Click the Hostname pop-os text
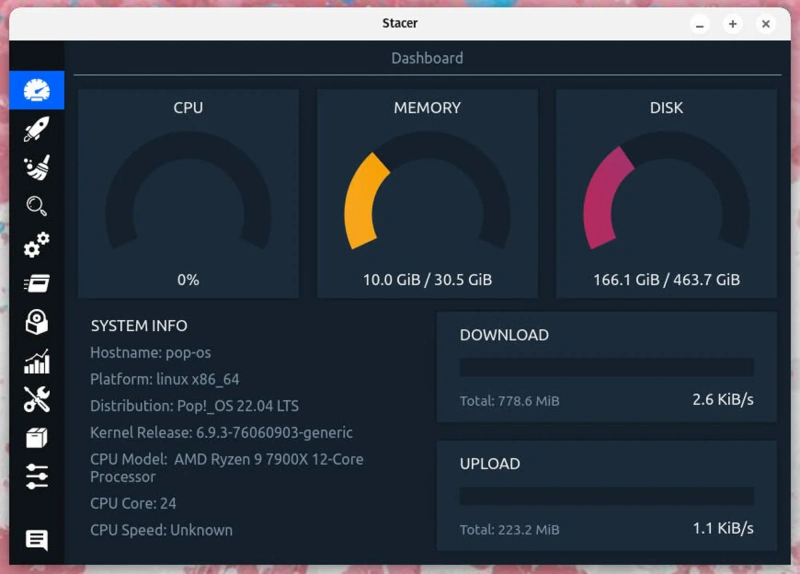The image size is (800, 574). pyautogui.click(x=151, y=353)
